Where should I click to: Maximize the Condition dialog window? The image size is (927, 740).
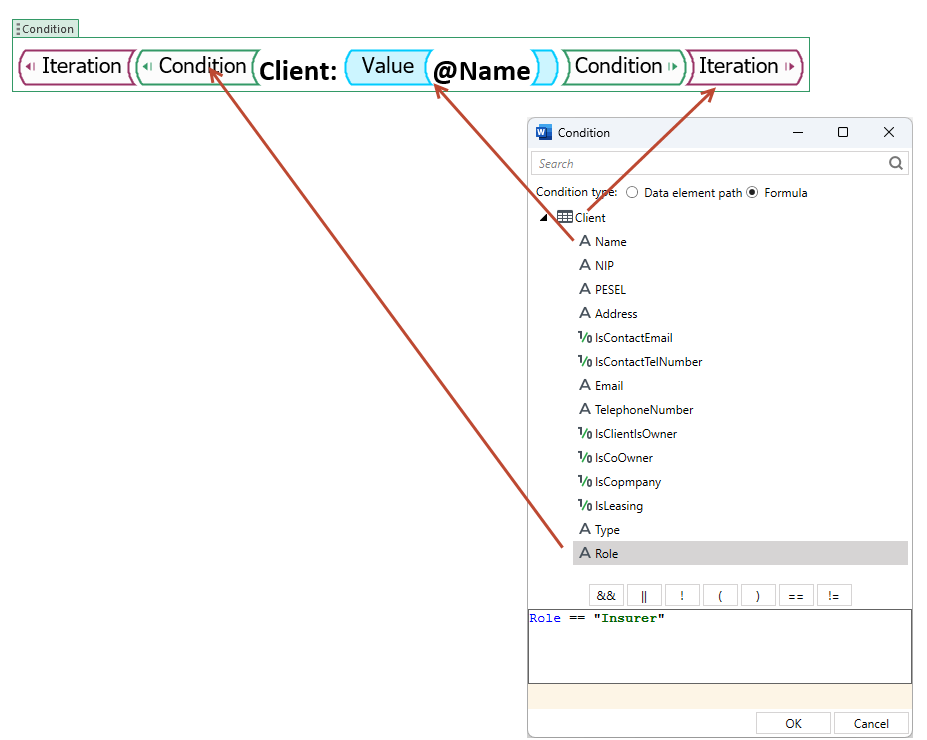(x=843, y=132)
